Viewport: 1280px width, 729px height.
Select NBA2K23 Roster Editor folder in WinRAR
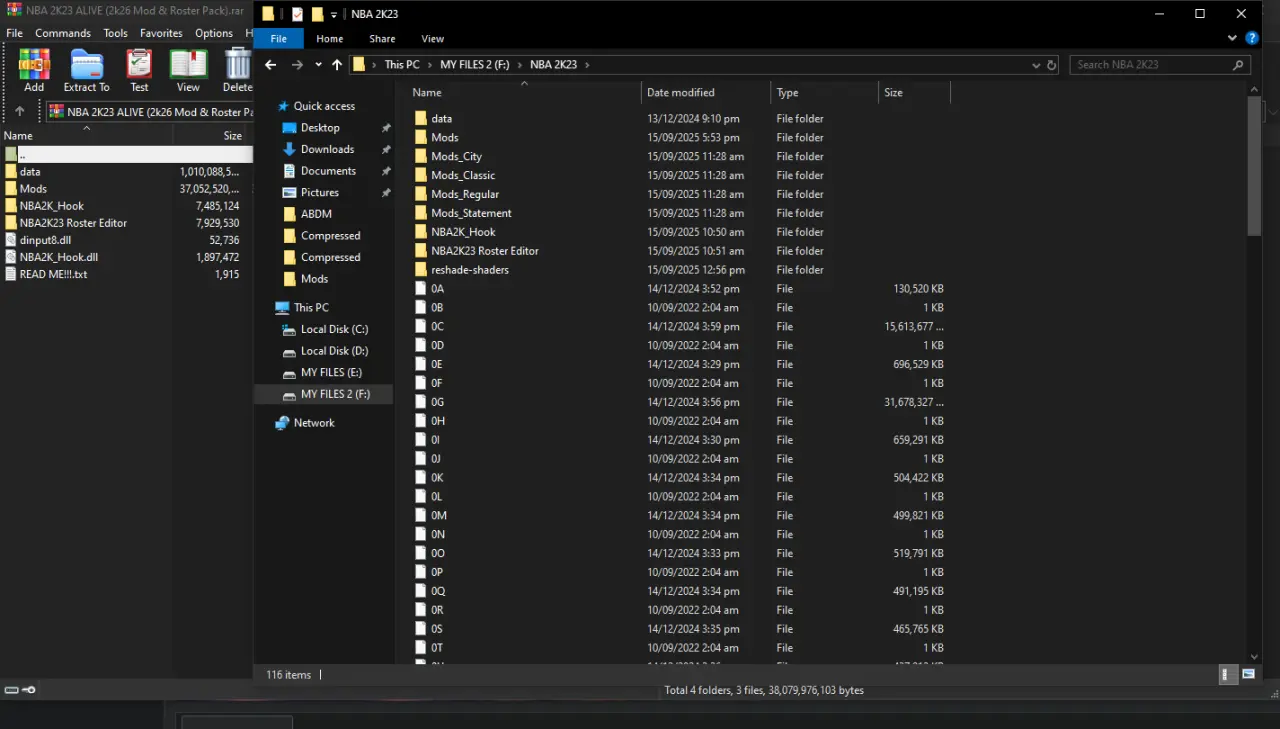73,223
